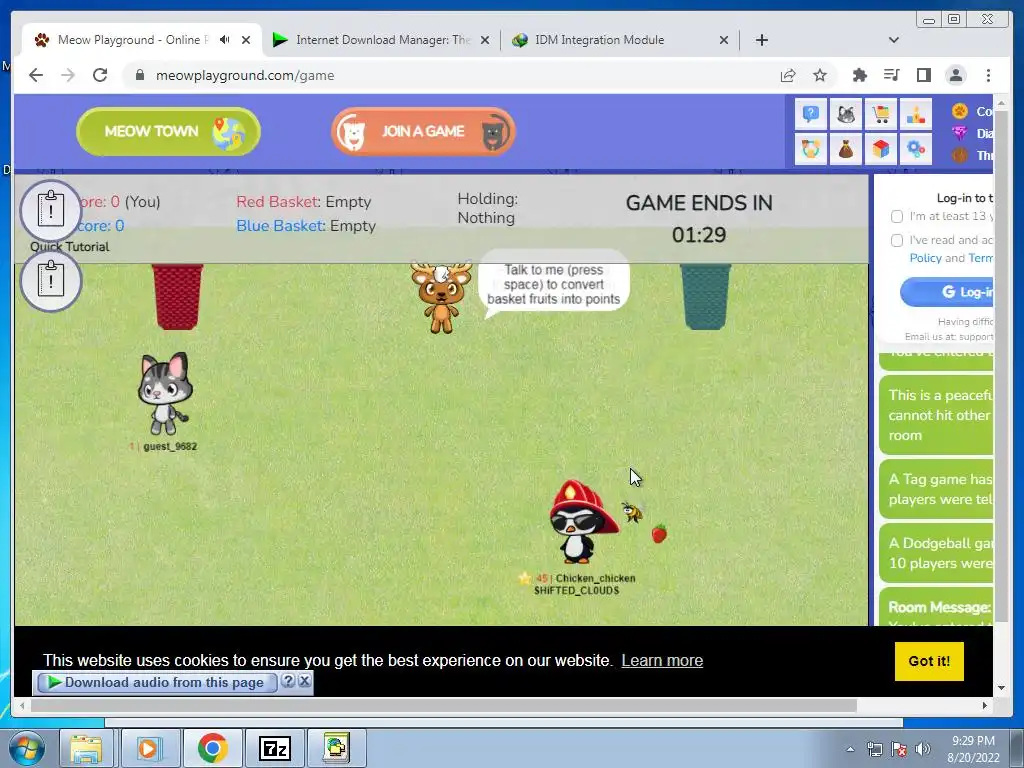Close the IDM Integration Module tab
Viewport: 1024px width, 768px height.
pos(724,40)
